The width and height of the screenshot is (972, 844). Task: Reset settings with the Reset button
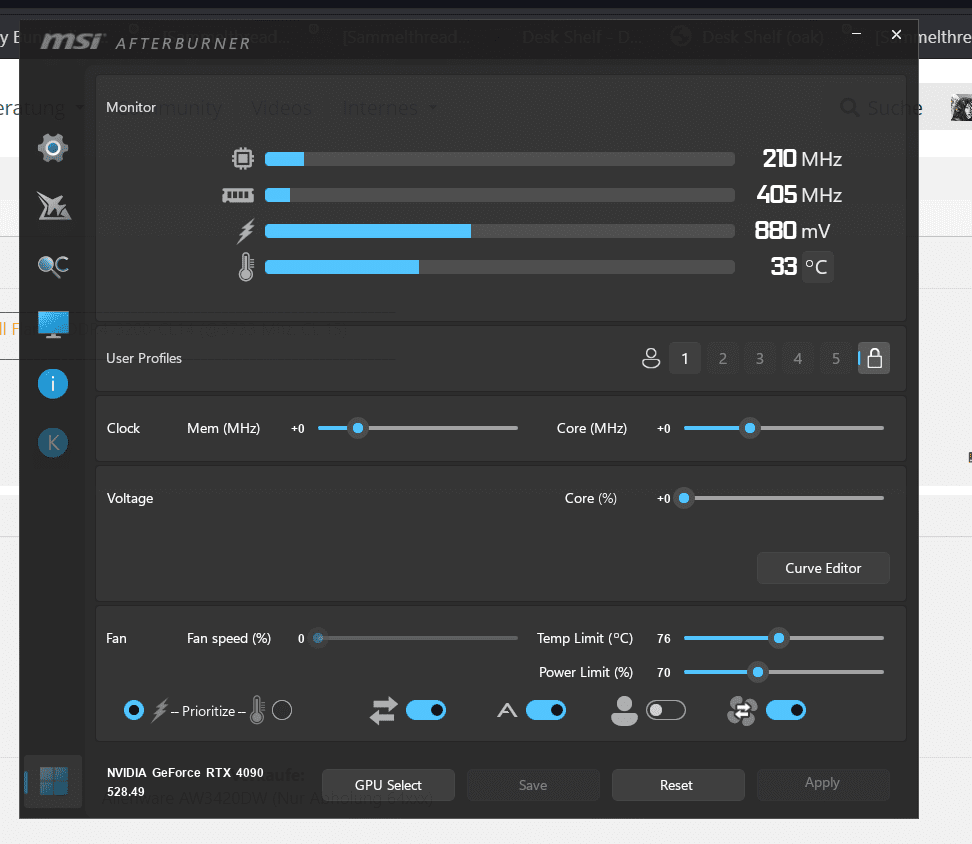pos(678,785)
